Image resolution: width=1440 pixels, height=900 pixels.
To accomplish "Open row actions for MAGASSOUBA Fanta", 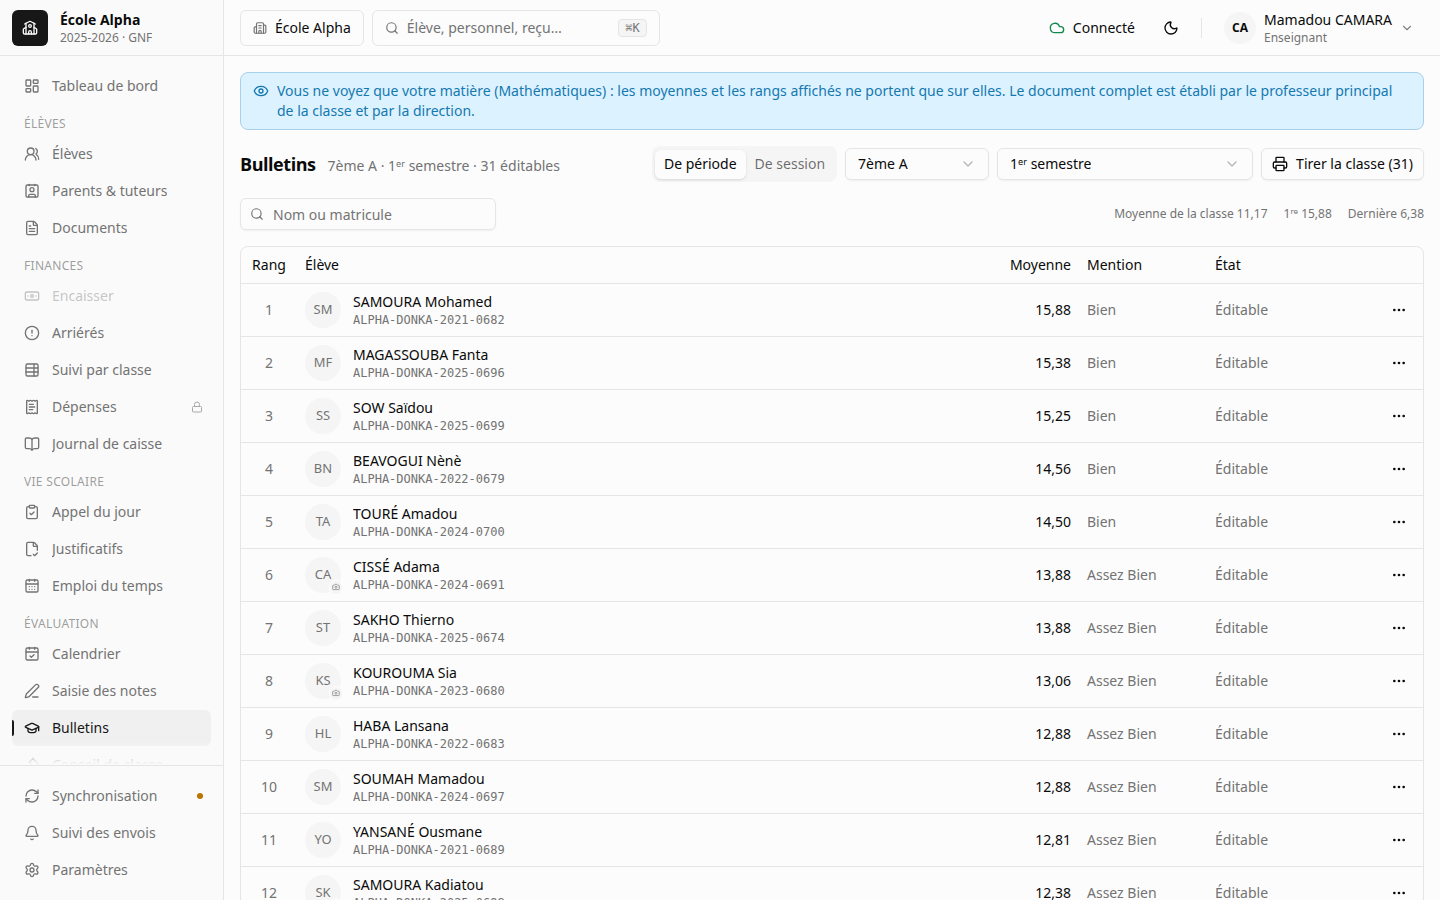I will [x=1399, y=363].
